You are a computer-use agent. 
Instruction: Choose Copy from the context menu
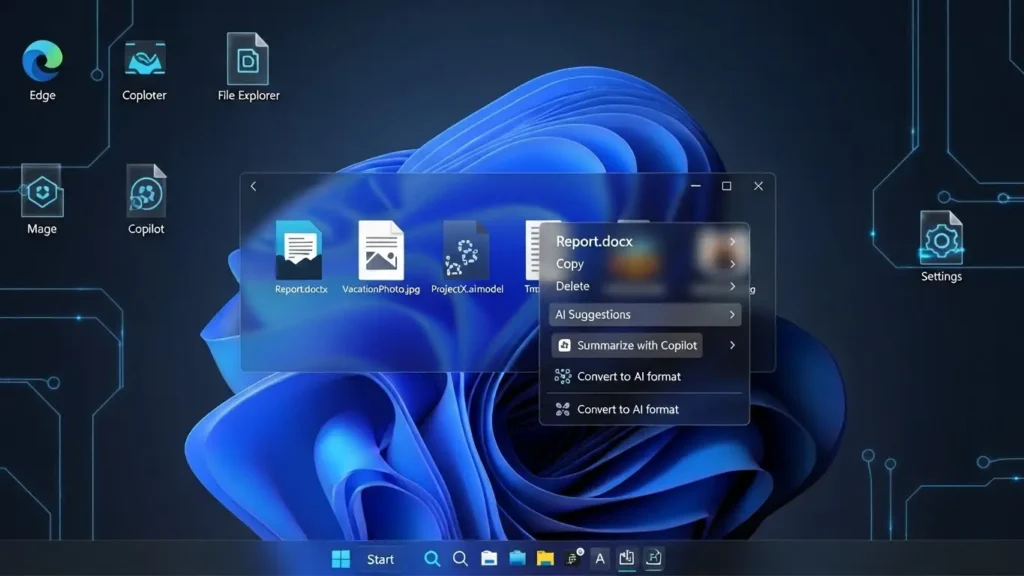[x=570, y=264]
